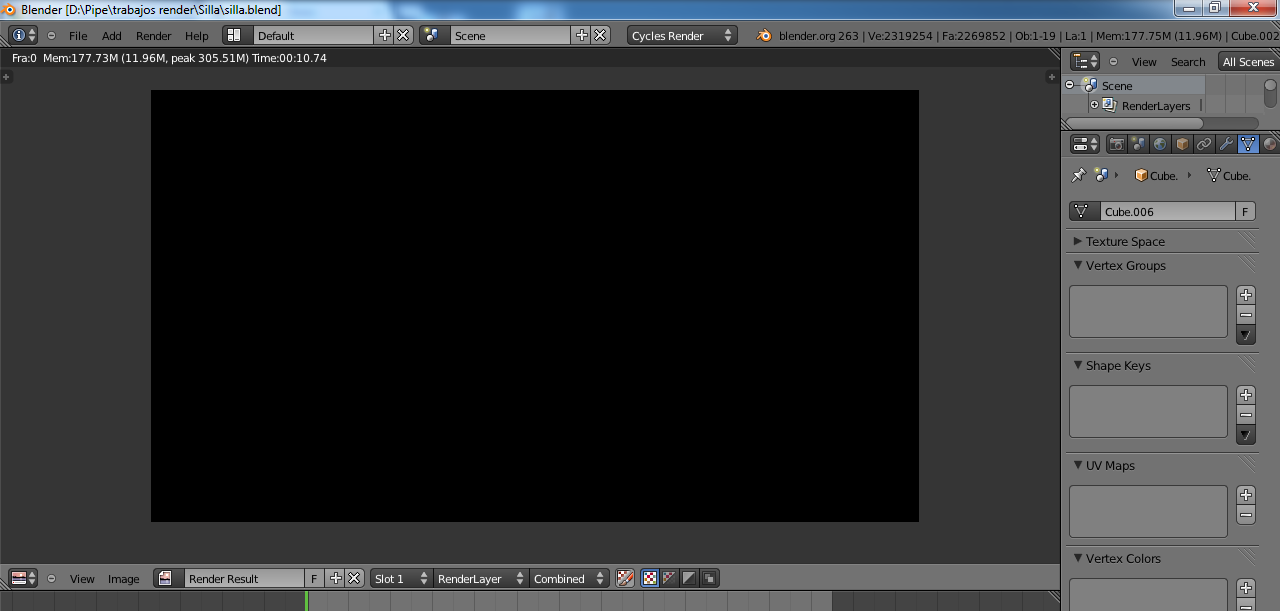Screen dimensions: 1280x611
Task: Open the Slot 1 render slot dropdown
Action: tap(401, 578)
